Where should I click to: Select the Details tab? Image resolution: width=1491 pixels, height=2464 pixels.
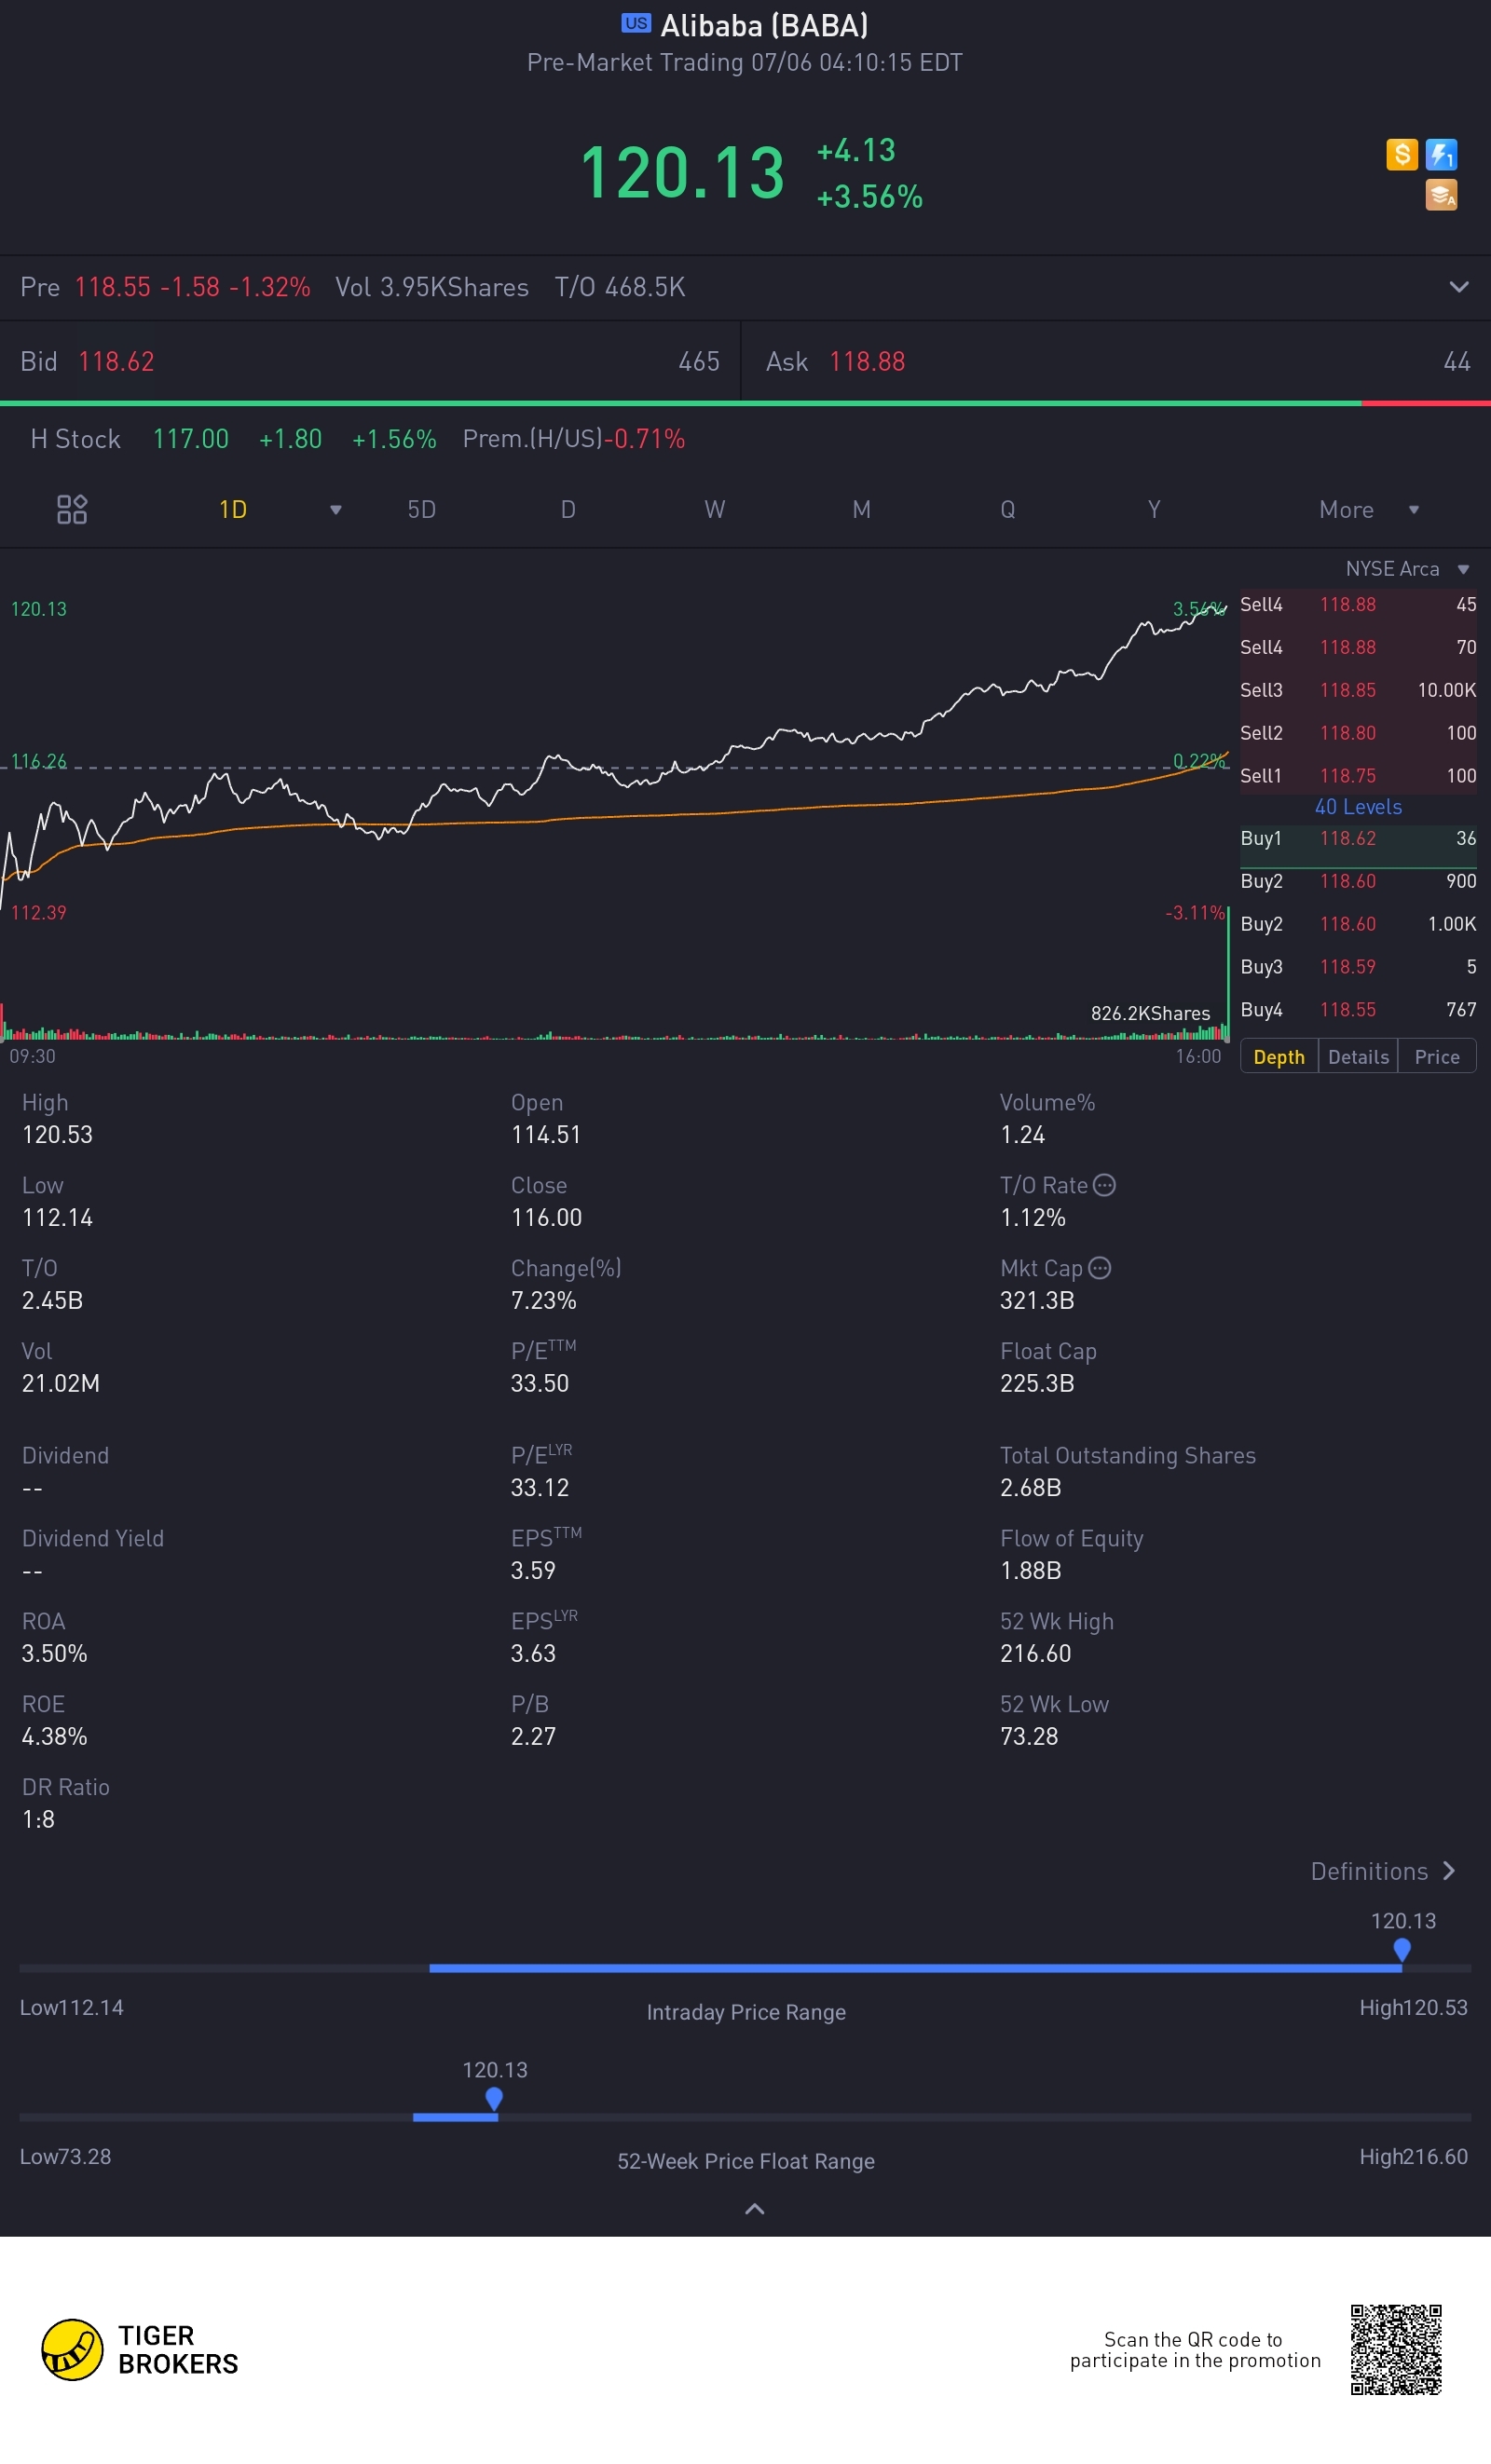pos(1358,1057)
